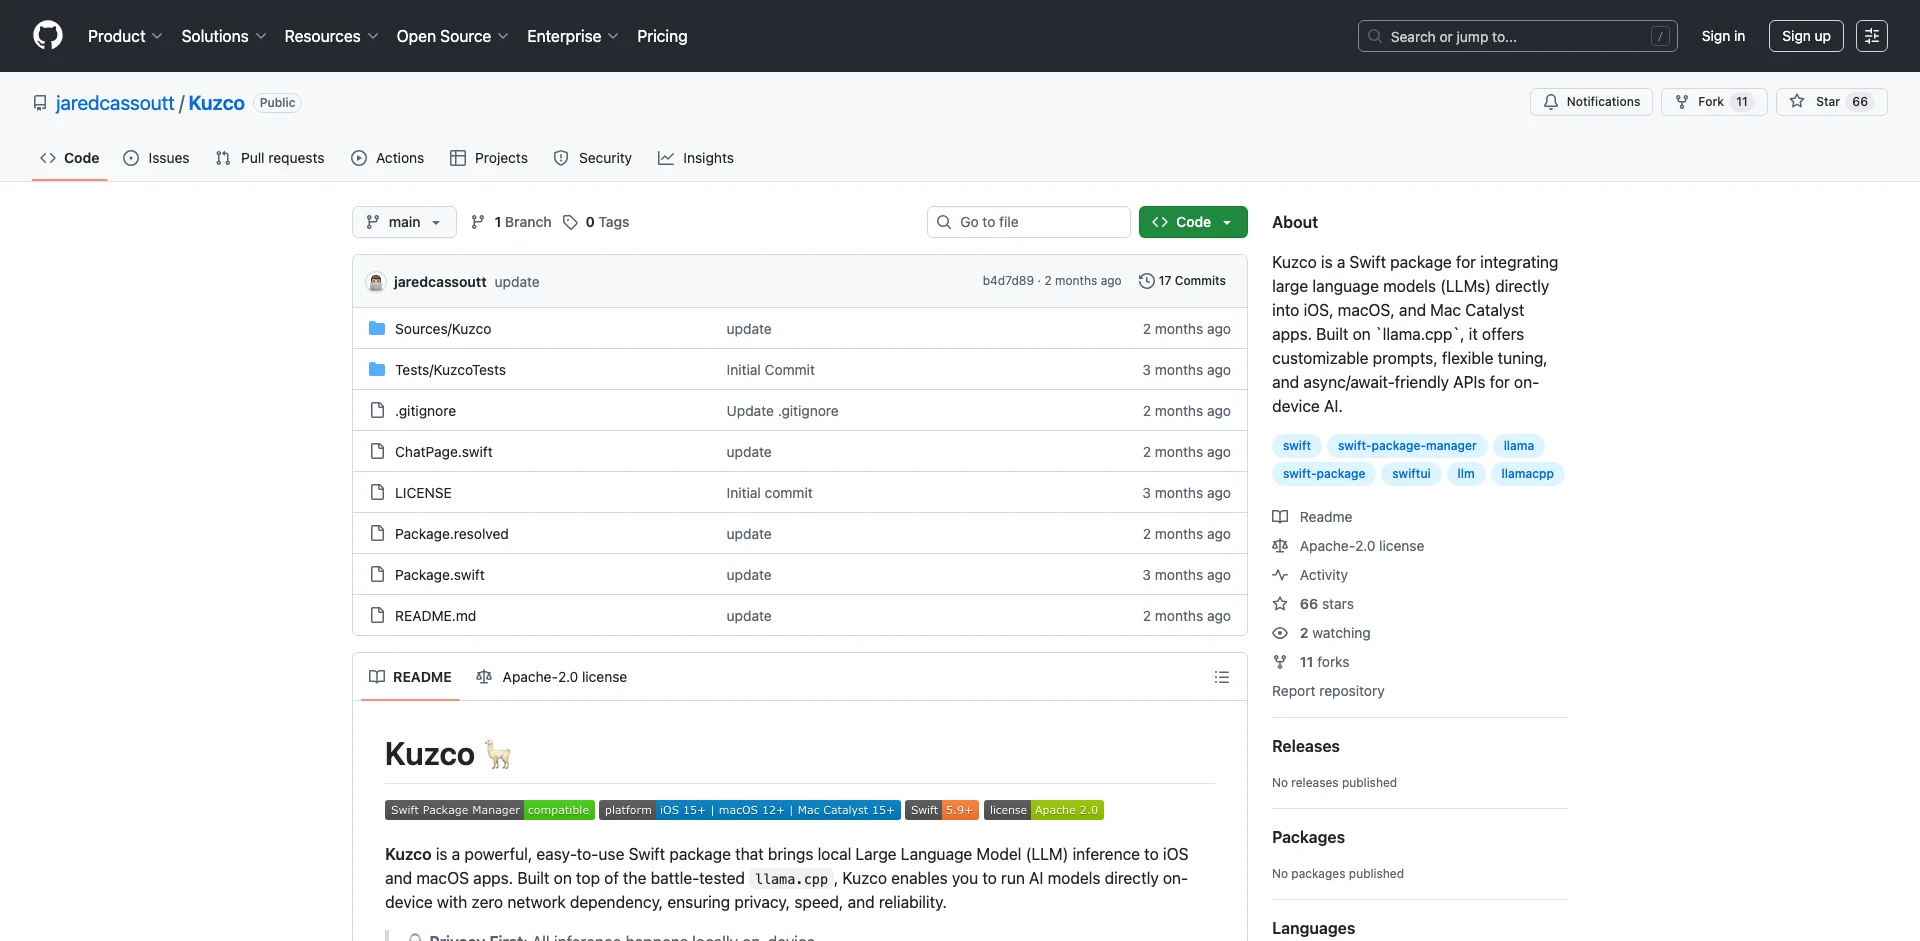Open the README outline list icon
This screenshot has height=941, width=1920.
[1221, 677]
